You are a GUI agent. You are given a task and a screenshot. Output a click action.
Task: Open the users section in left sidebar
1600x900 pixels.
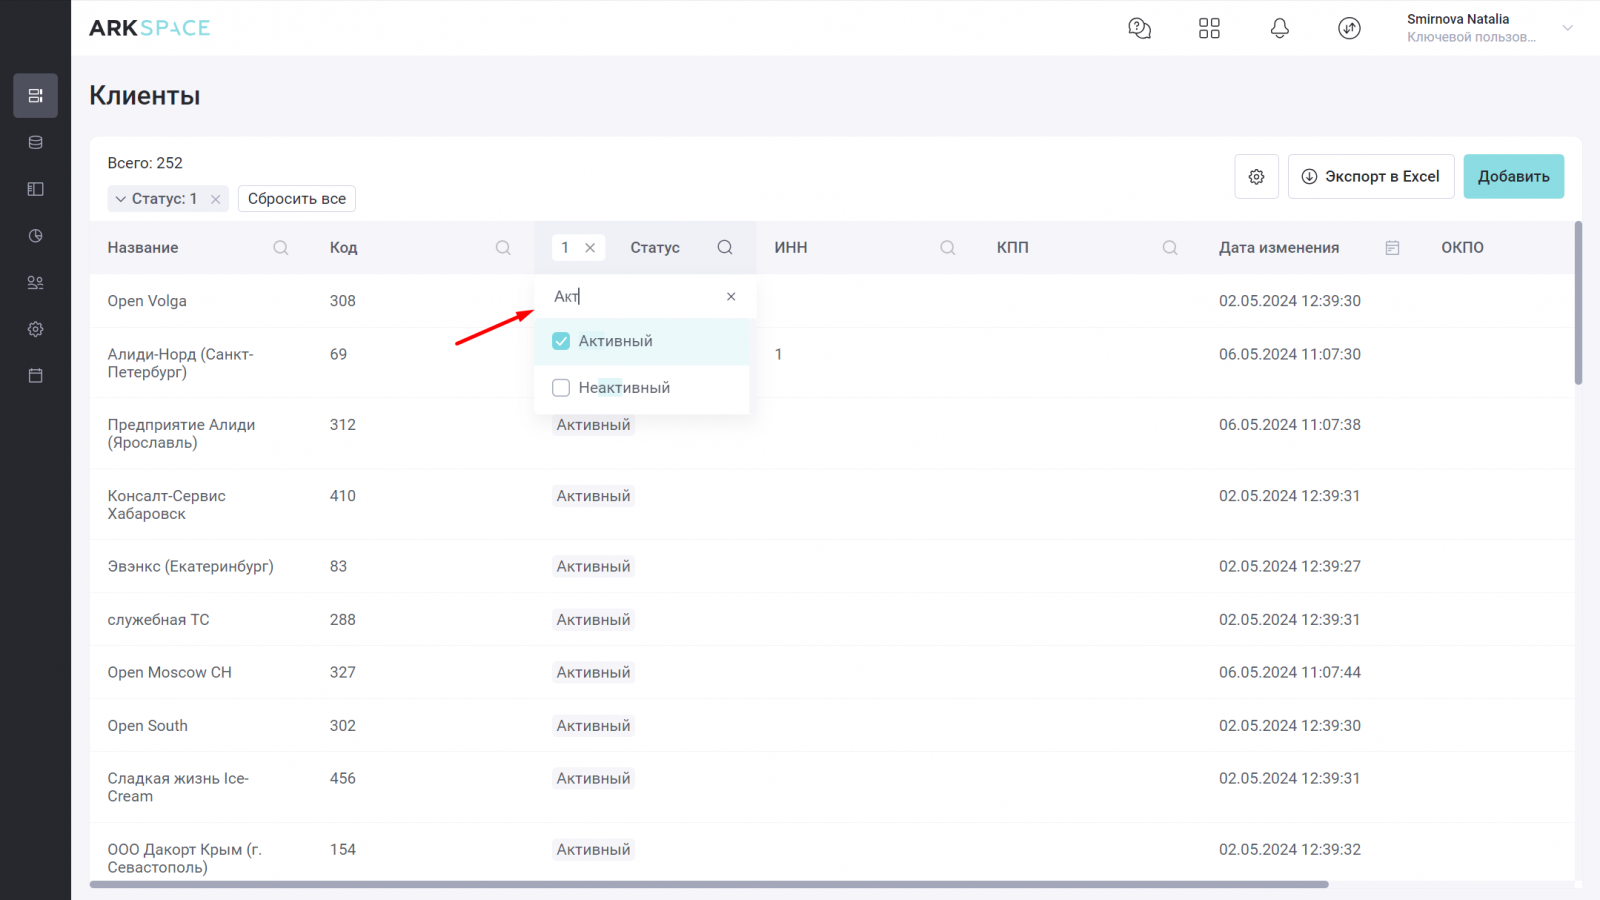(35, 283)
